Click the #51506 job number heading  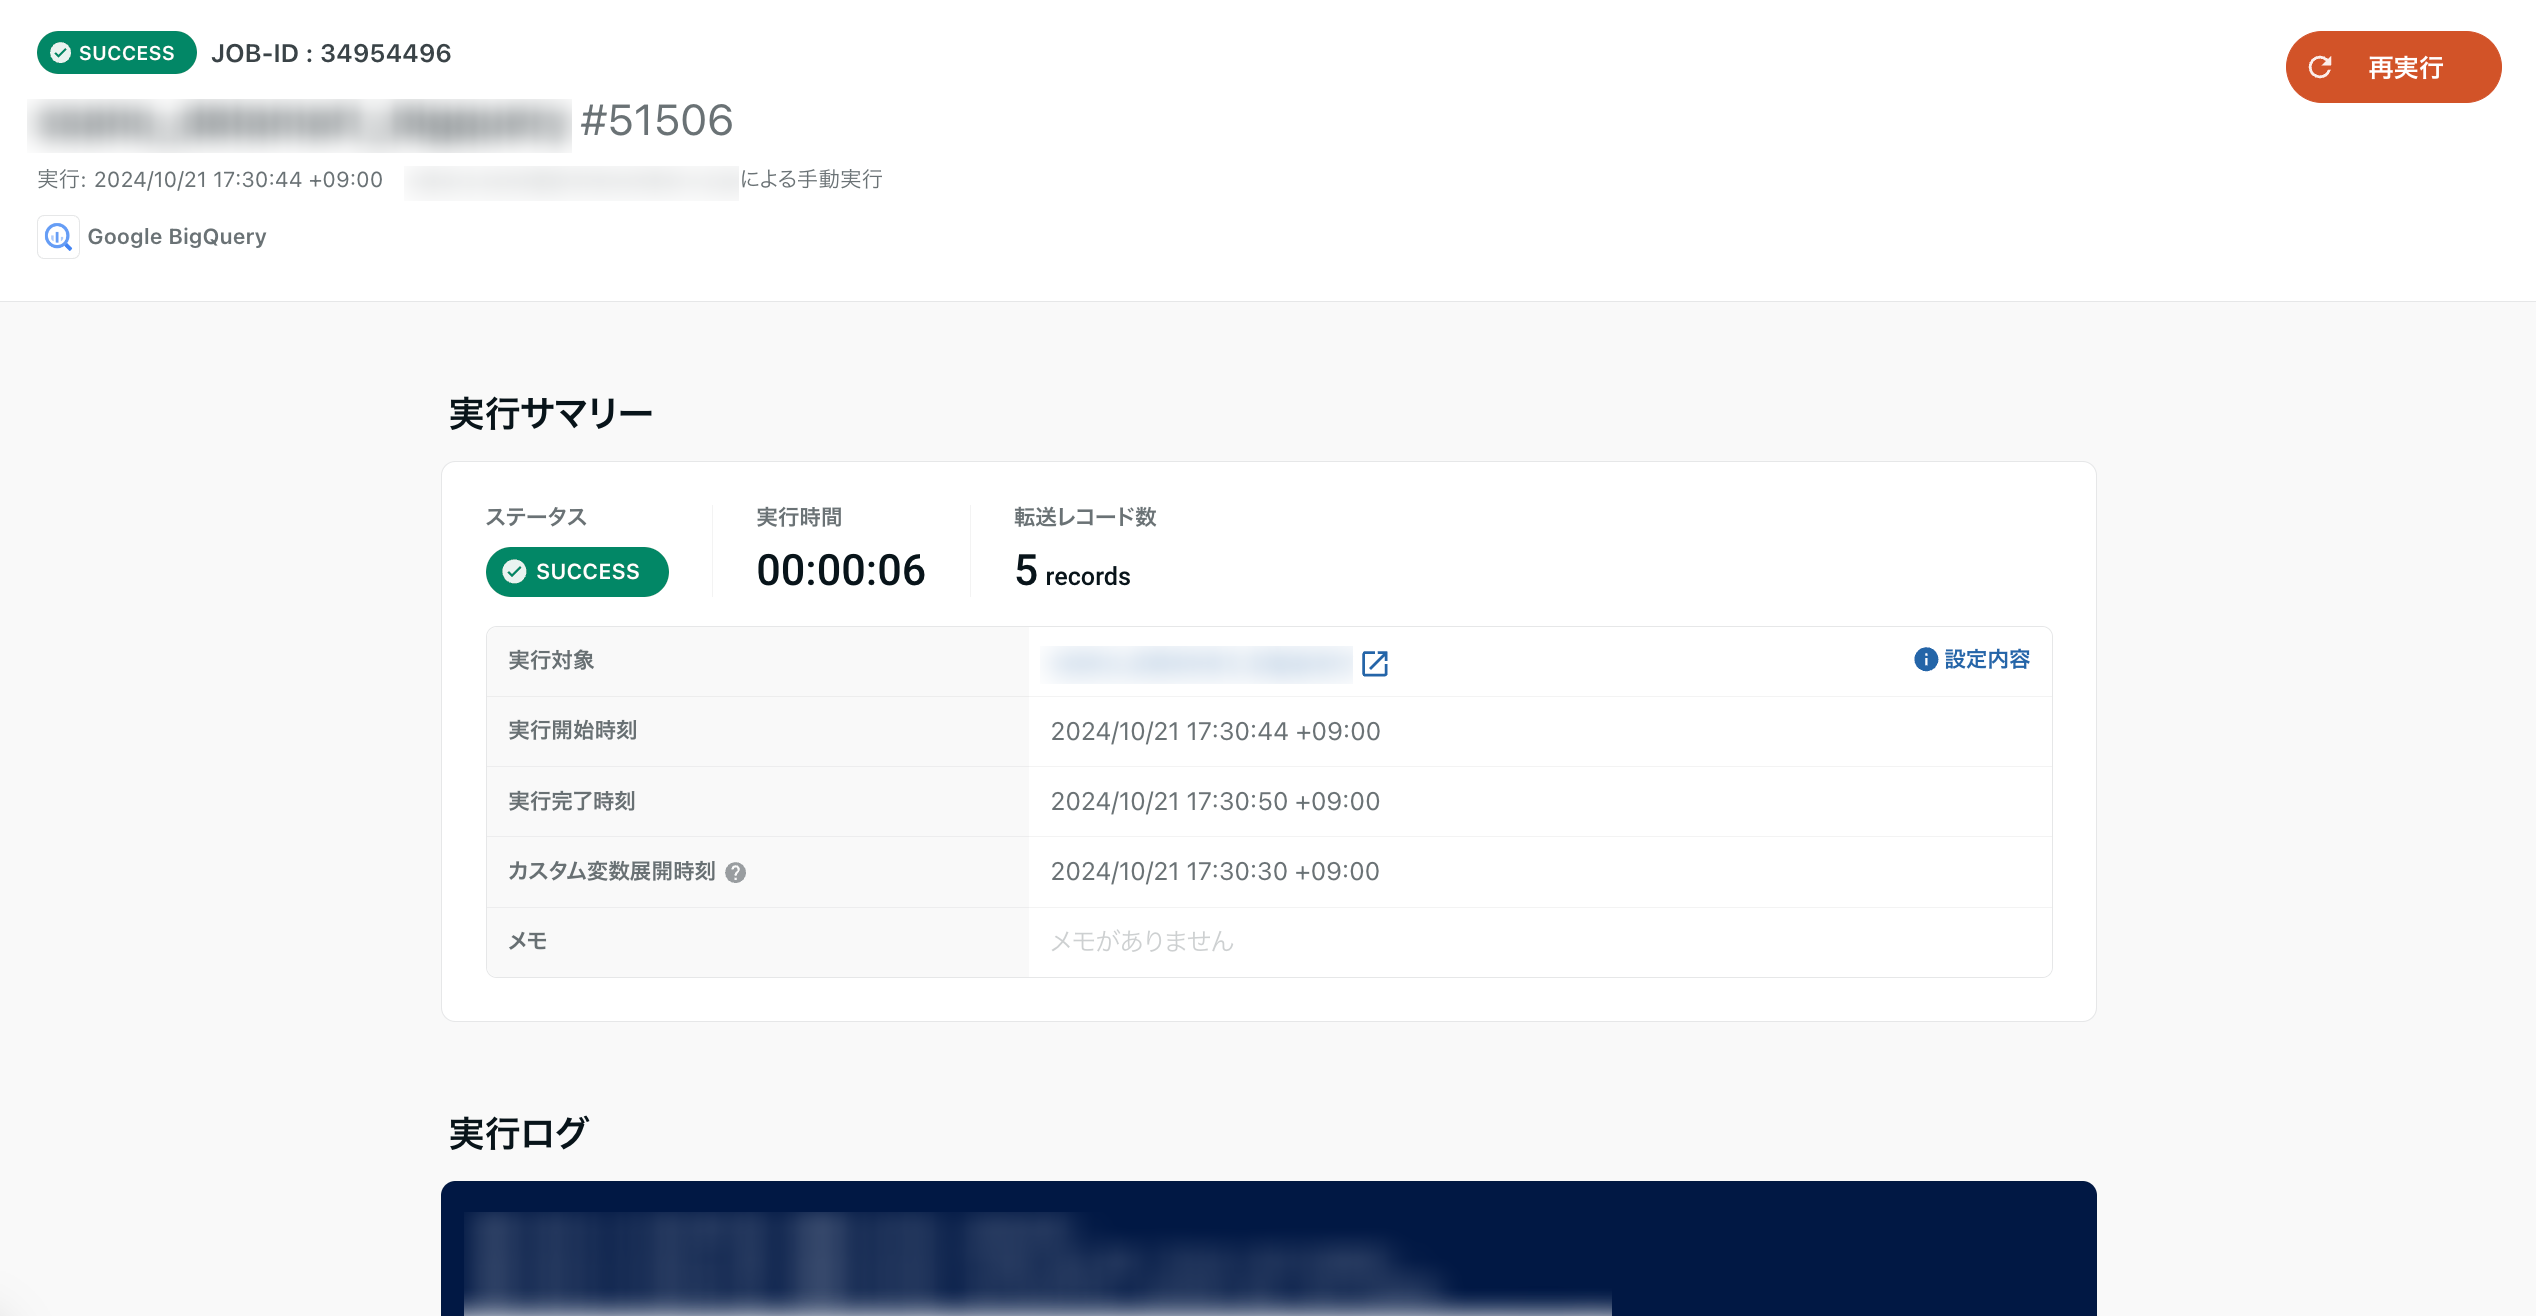[x=657, y=121]
